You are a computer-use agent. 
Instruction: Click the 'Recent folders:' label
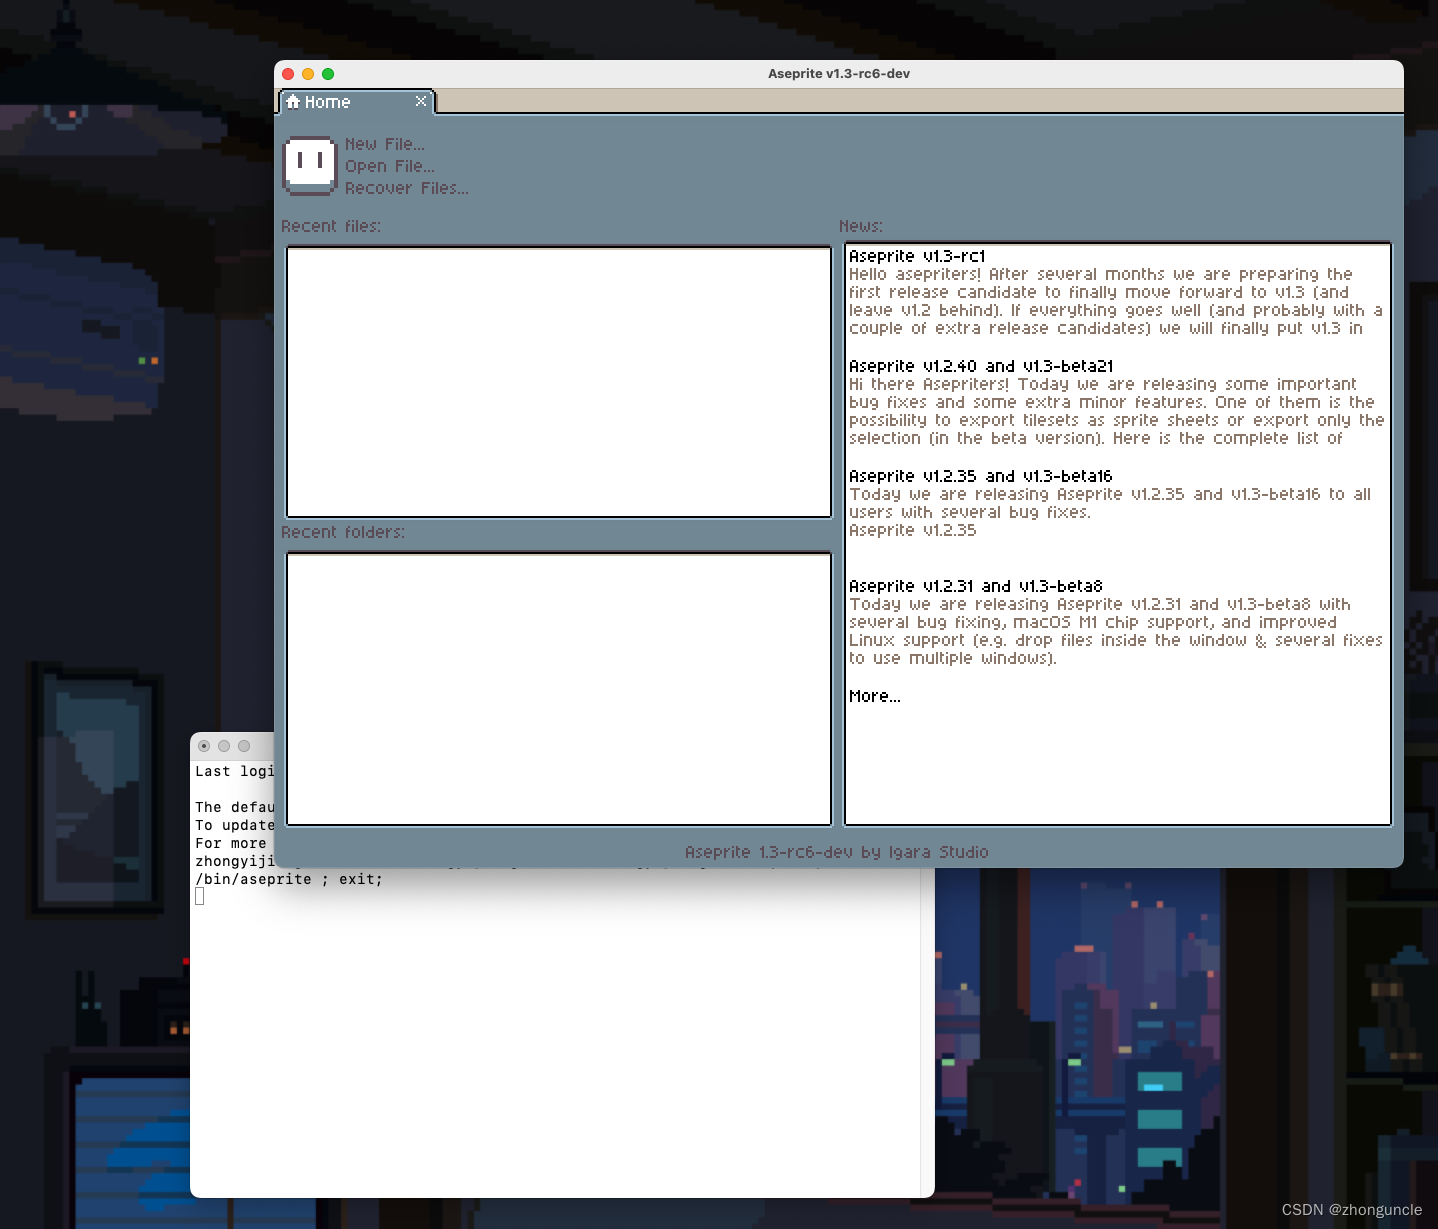click(x=343, y=532)
